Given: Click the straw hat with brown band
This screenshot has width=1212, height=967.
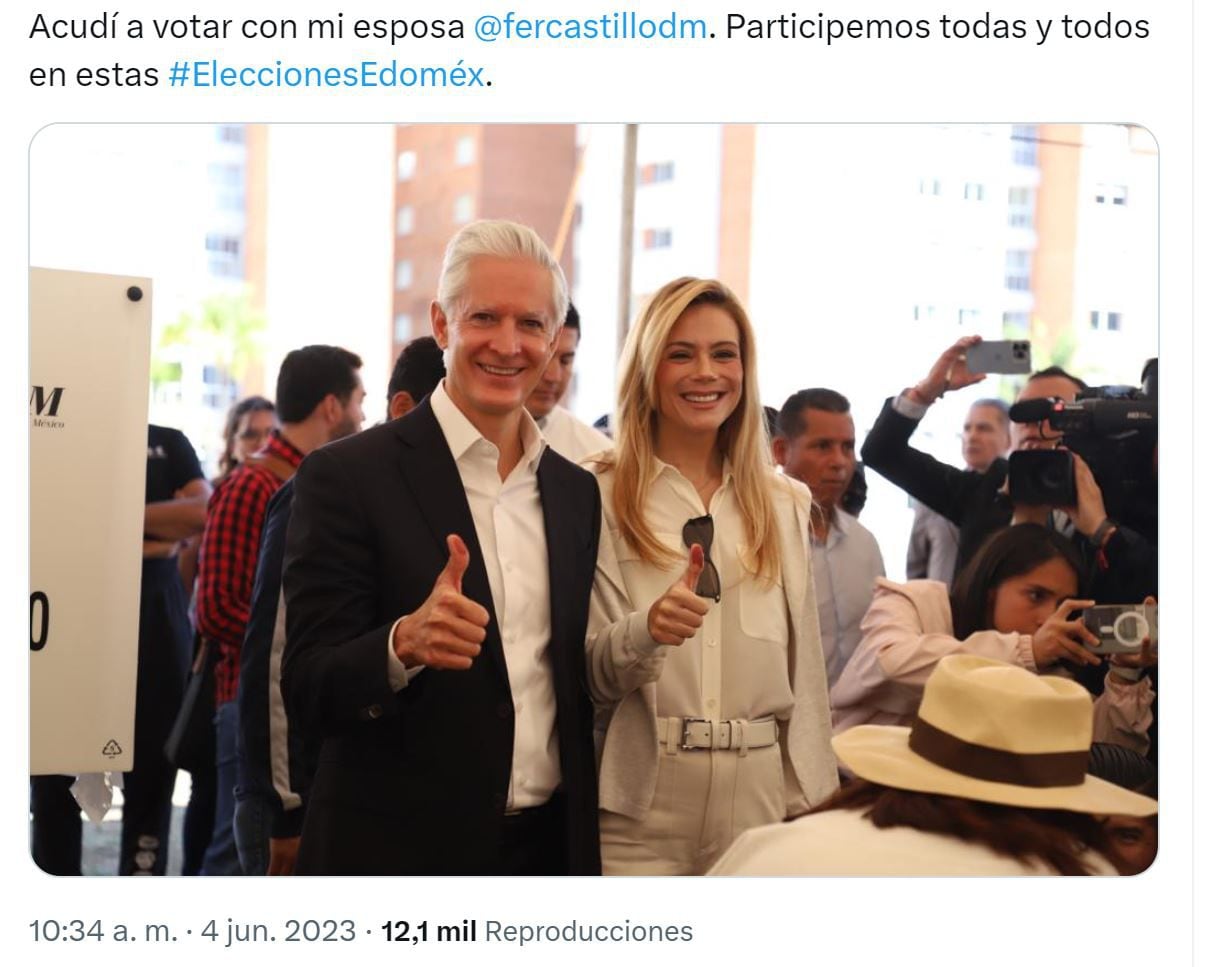Looking at the screenshot, I should 991,735.
